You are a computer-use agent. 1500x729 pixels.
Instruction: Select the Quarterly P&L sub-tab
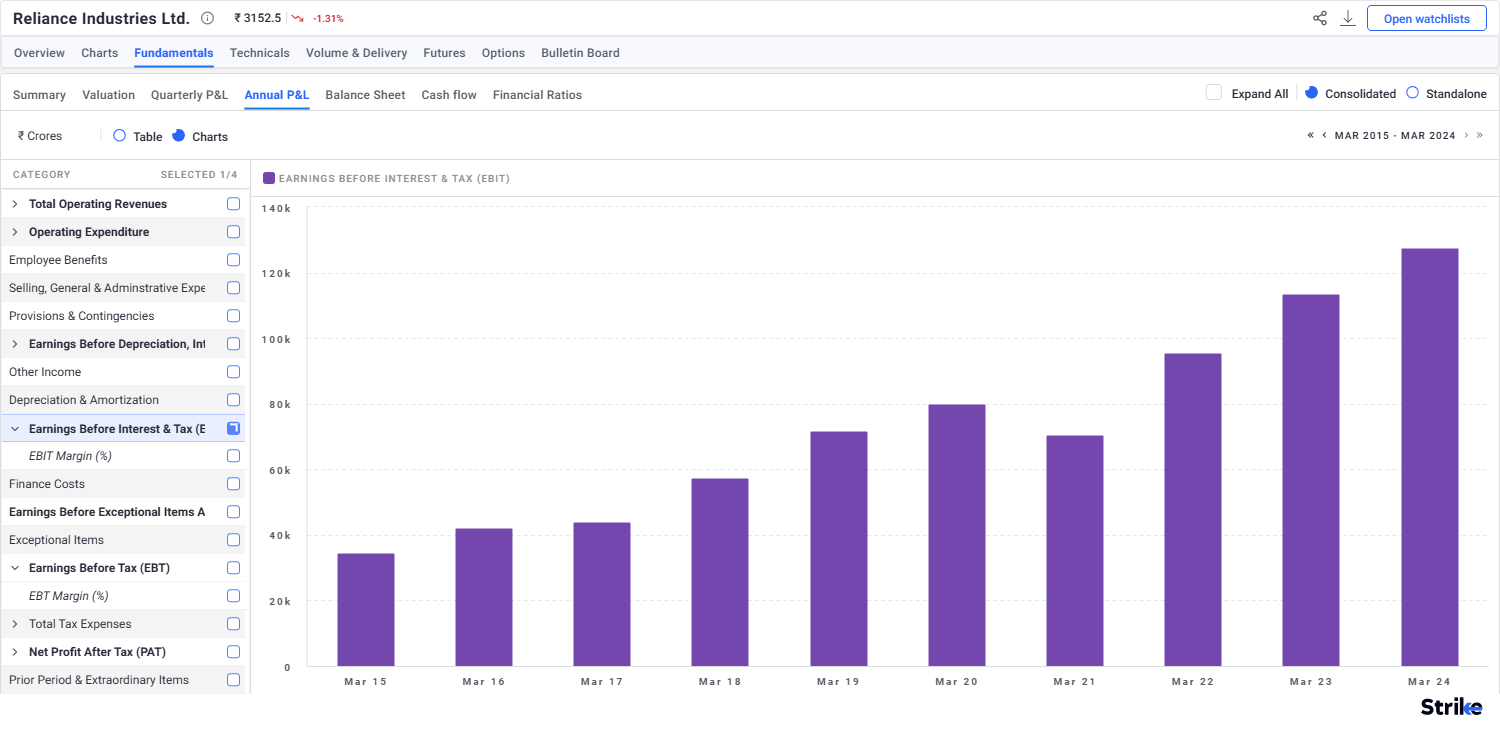point(189,95)
